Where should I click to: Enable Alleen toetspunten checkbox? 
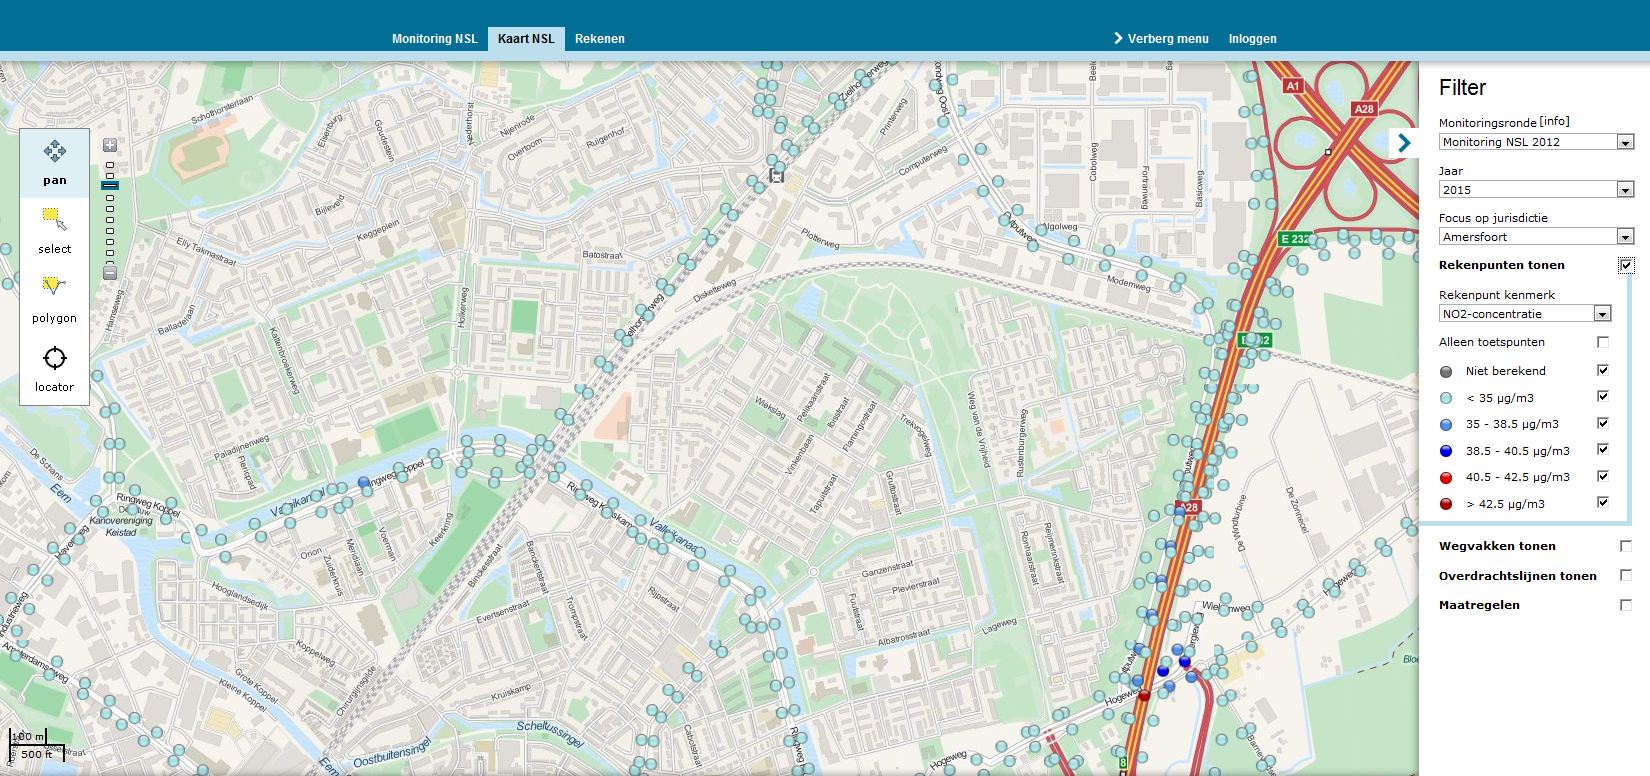click(x=1603, y=342)
